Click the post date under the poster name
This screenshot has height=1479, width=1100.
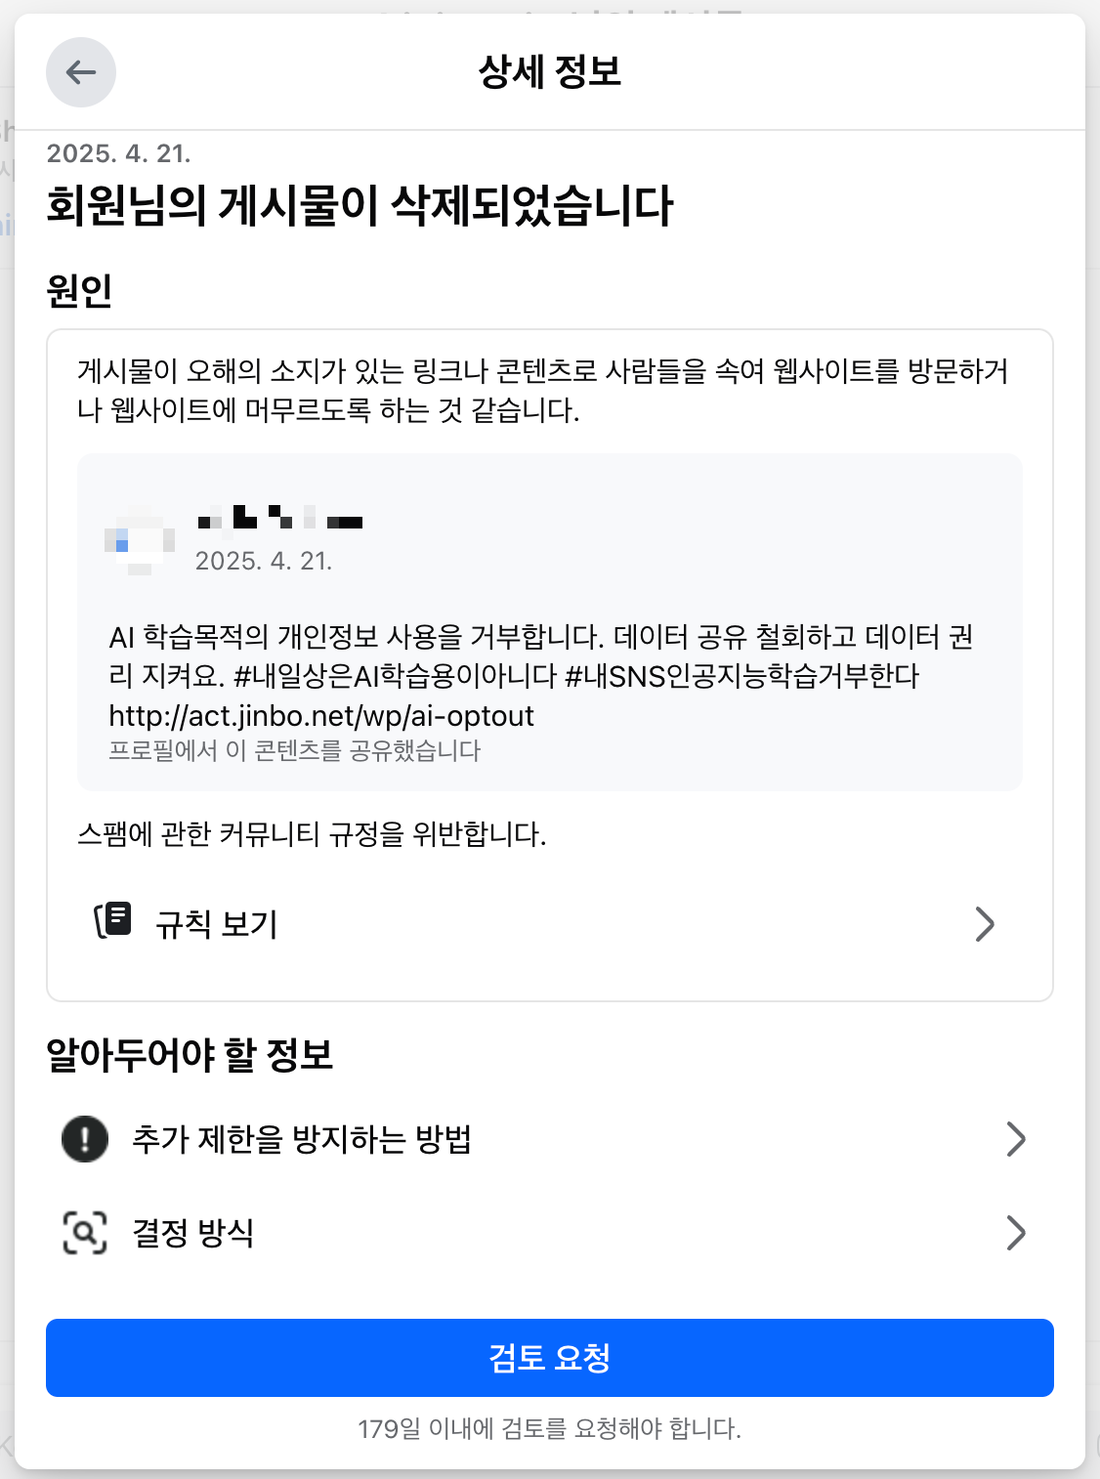(x=263, y=561)
